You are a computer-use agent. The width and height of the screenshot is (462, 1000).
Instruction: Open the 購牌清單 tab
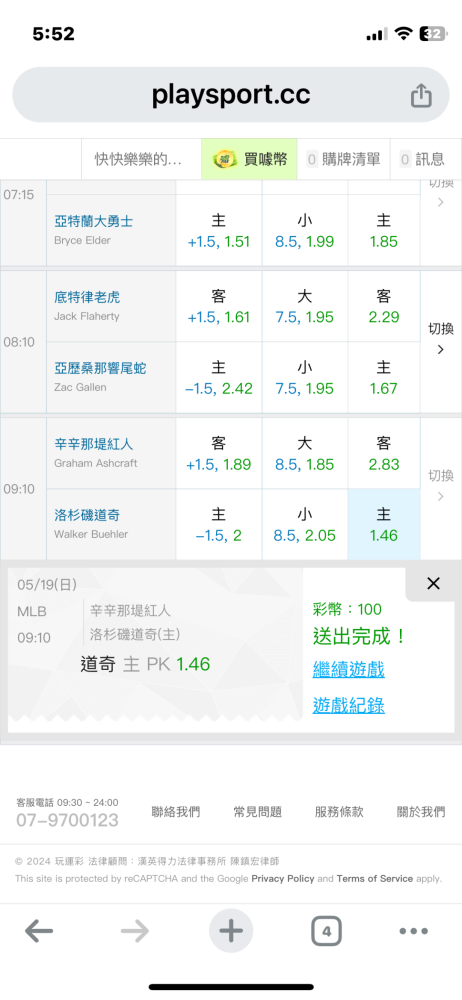click(x=343, y=159)
